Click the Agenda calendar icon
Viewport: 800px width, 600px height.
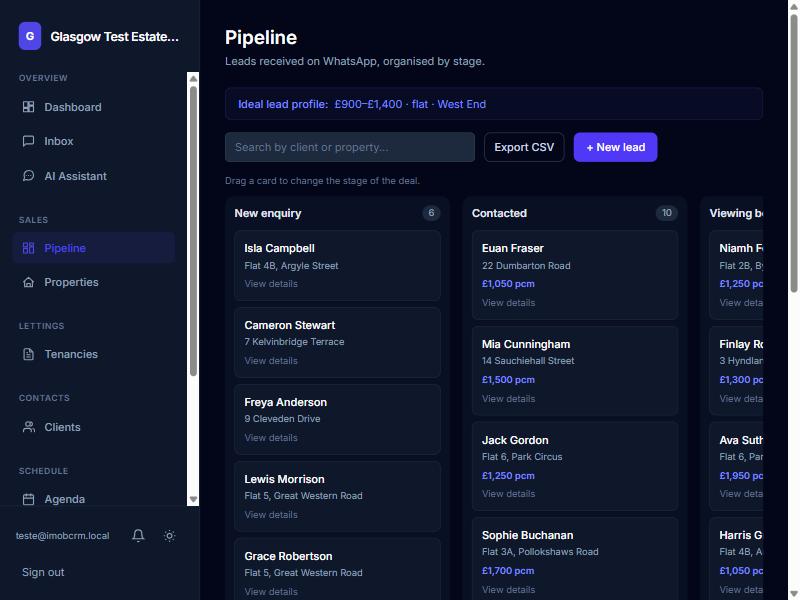[29, 499]
